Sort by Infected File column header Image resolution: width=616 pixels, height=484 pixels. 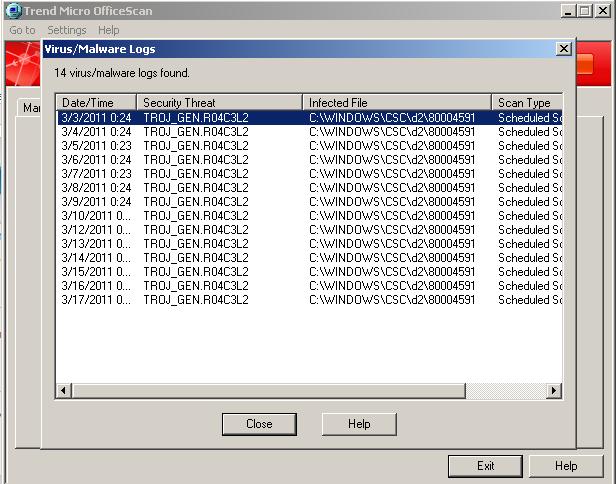[x=397, y=103]
